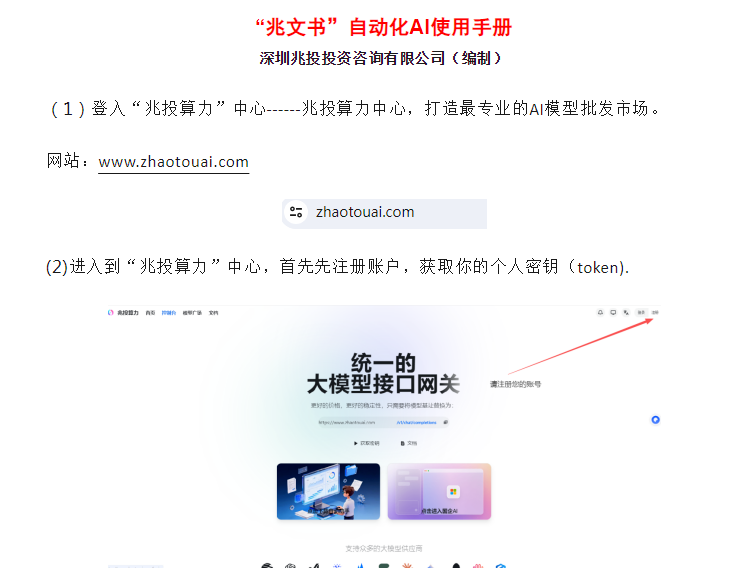
Task: Click the 注册 button at red arrow
Action: tap(655, 312)
